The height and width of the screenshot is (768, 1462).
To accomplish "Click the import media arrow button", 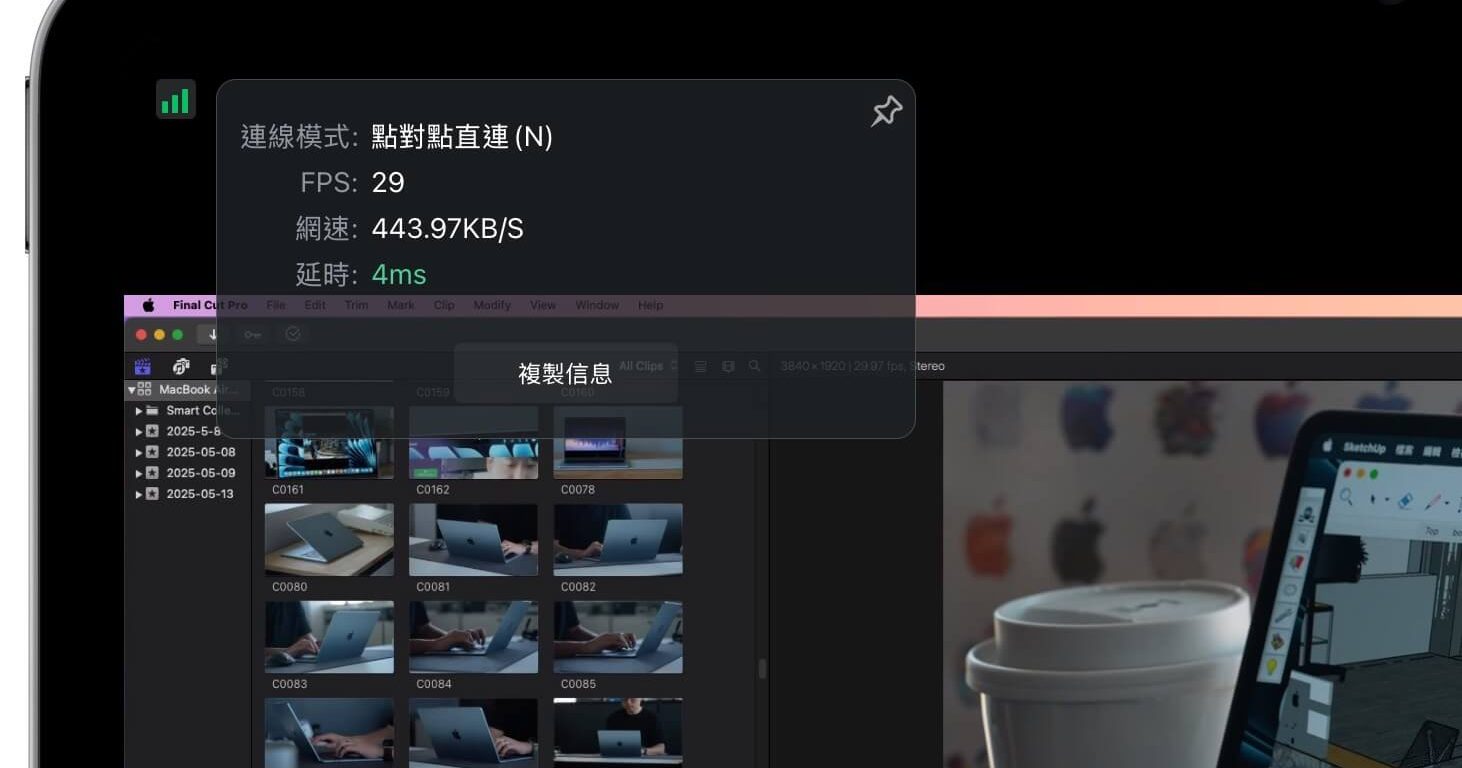I will tap(212, 334).
